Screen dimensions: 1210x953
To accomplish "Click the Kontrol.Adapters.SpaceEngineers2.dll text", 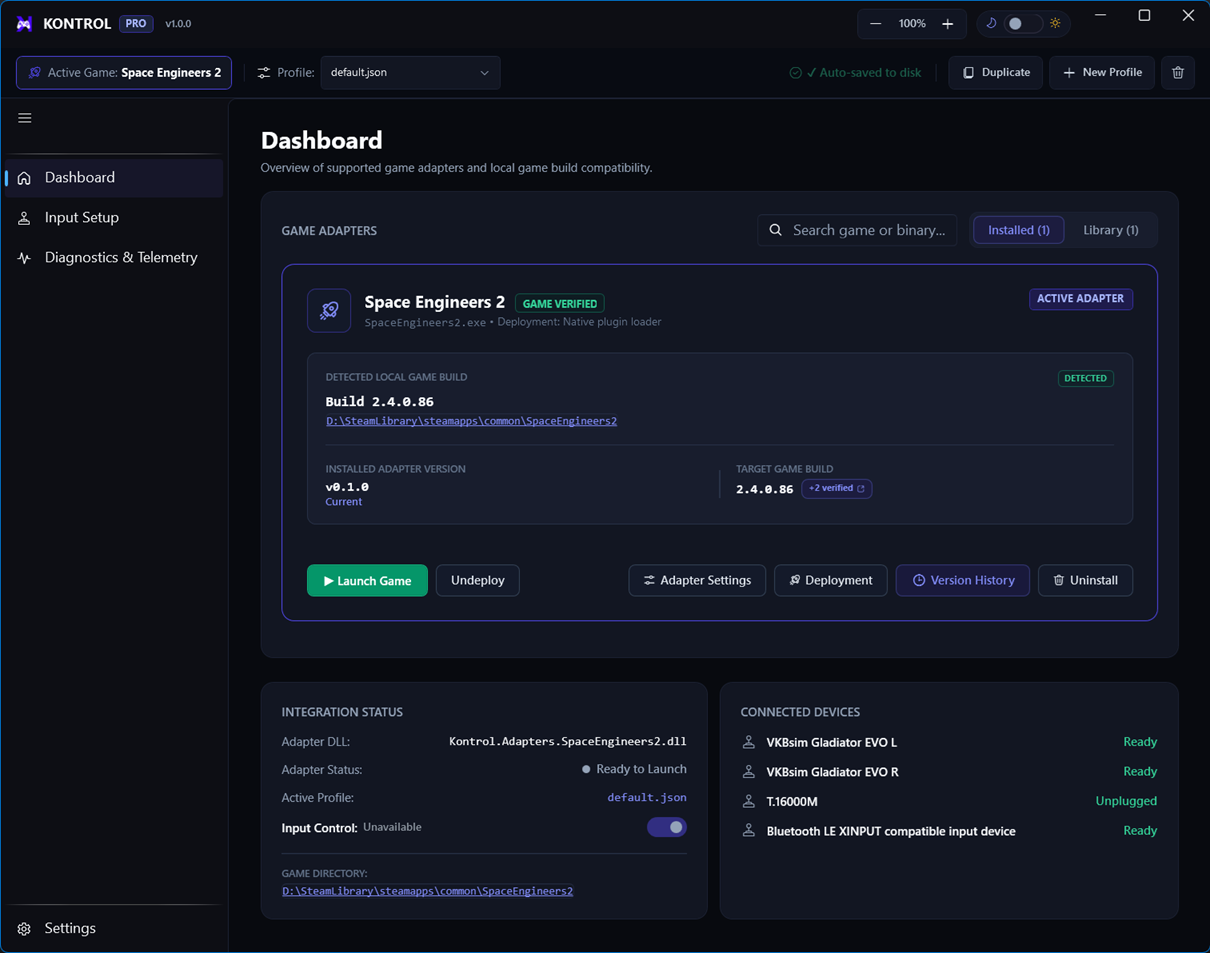I will [568, 742].
